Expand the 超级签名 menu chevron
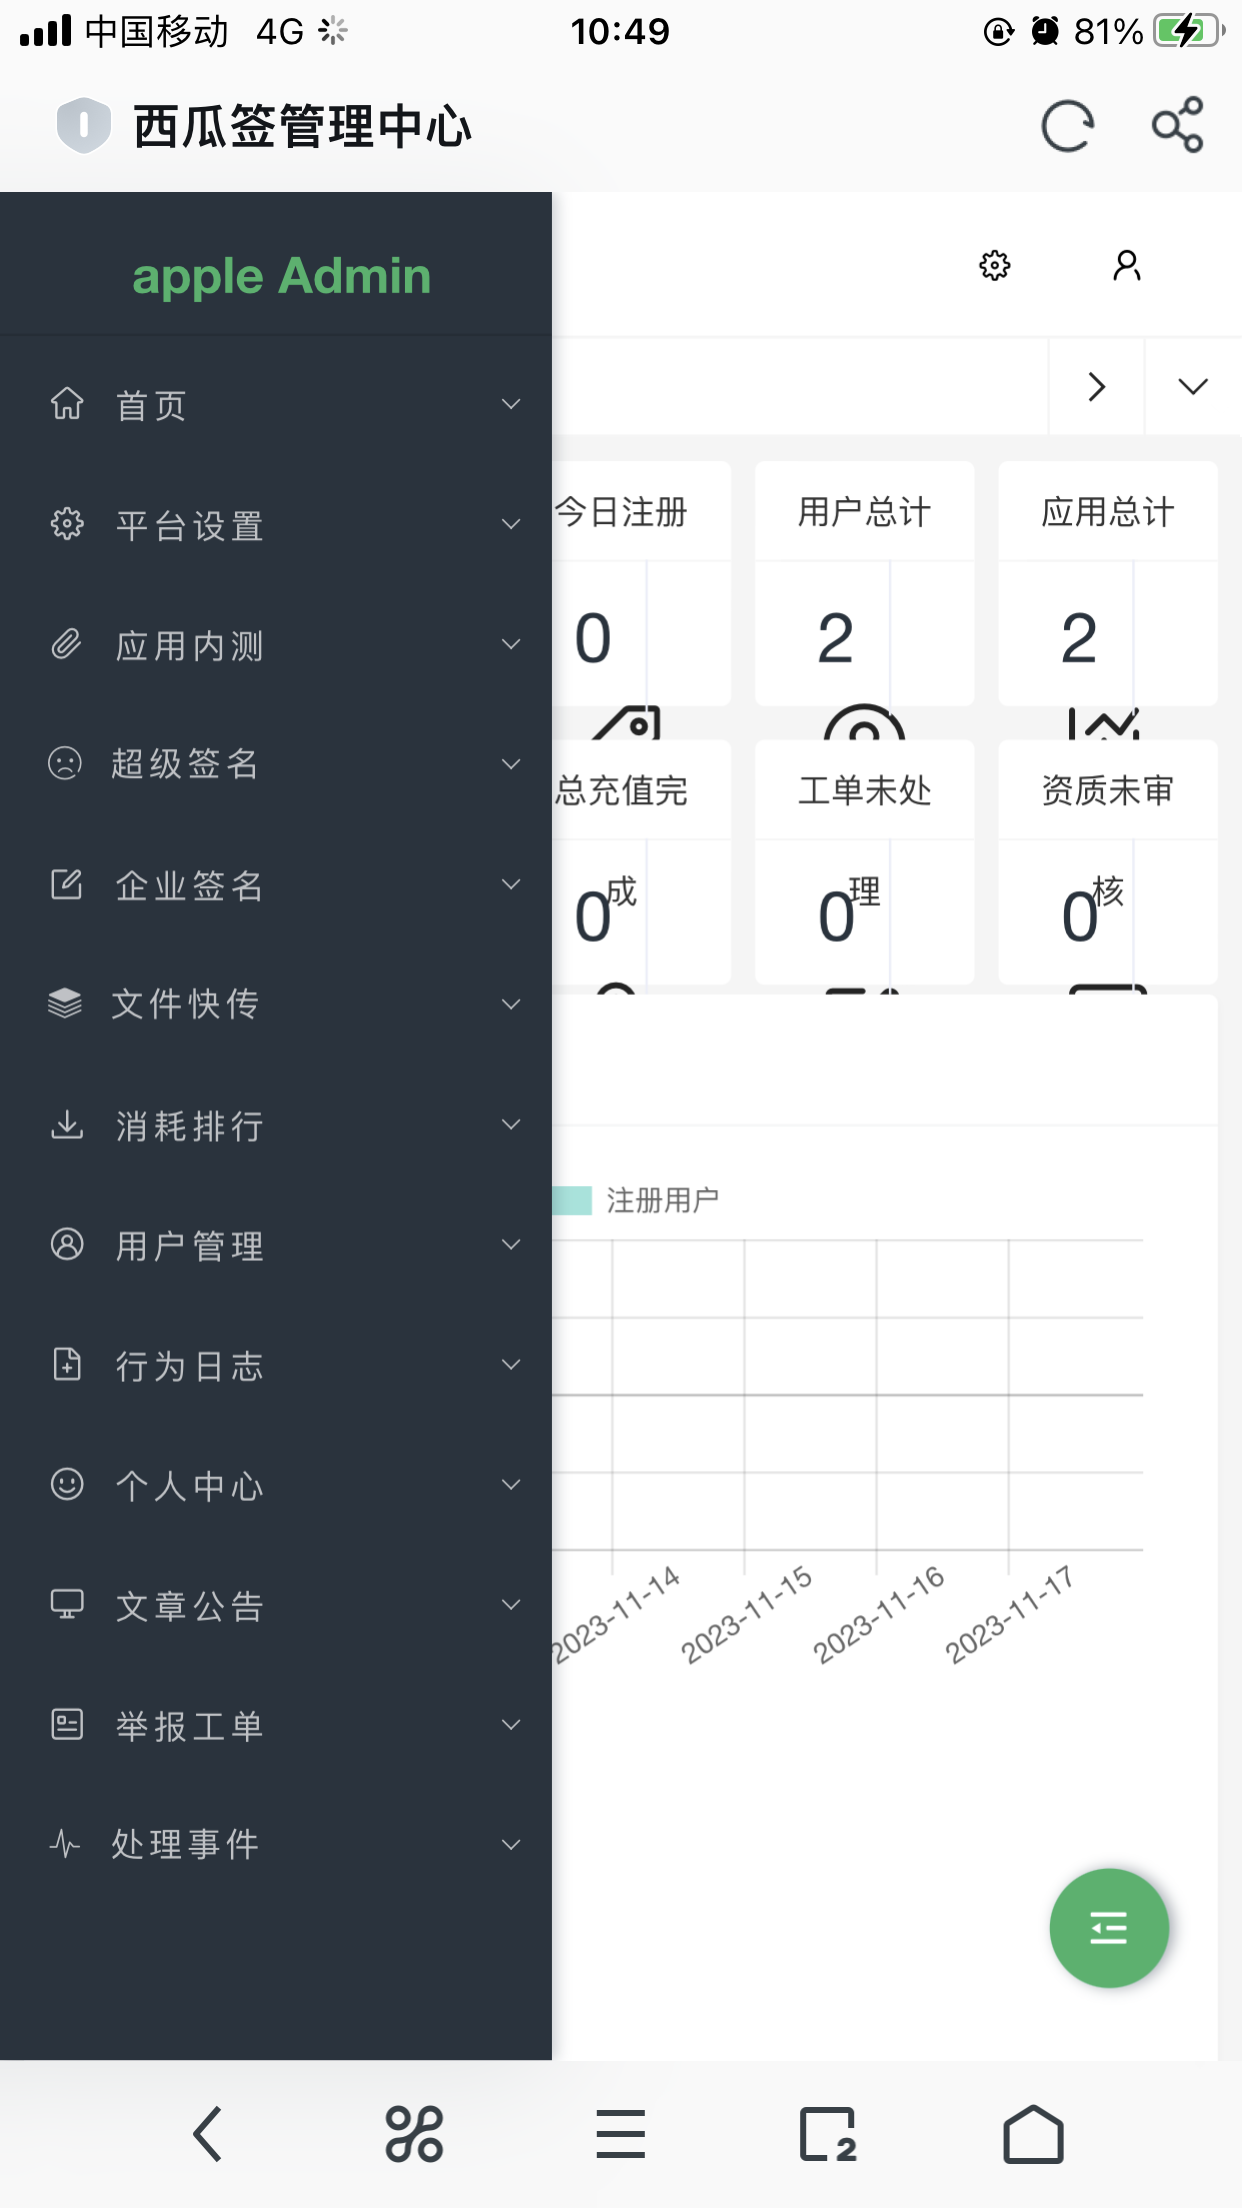 pyautogui.click(x=511, y=764)
